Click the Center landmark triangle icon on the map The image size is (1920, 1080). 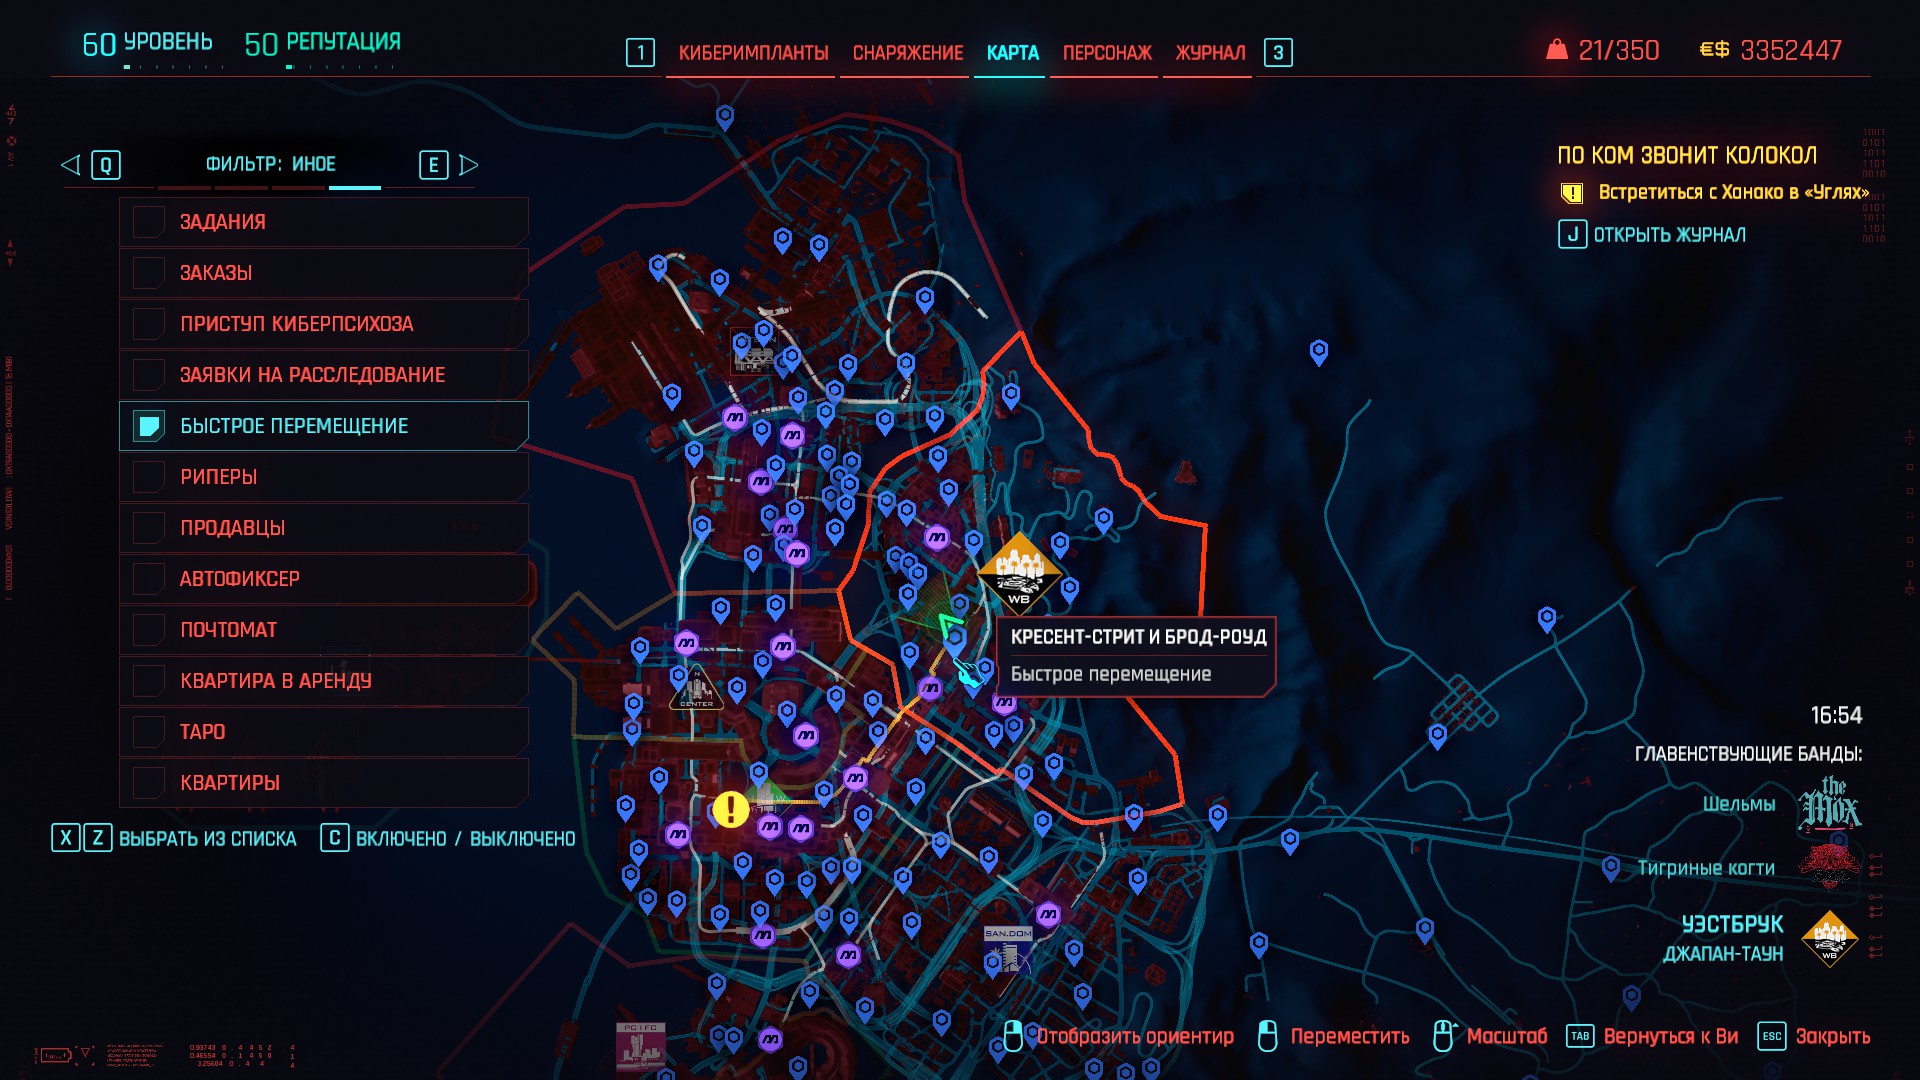[x=696, y=690]
